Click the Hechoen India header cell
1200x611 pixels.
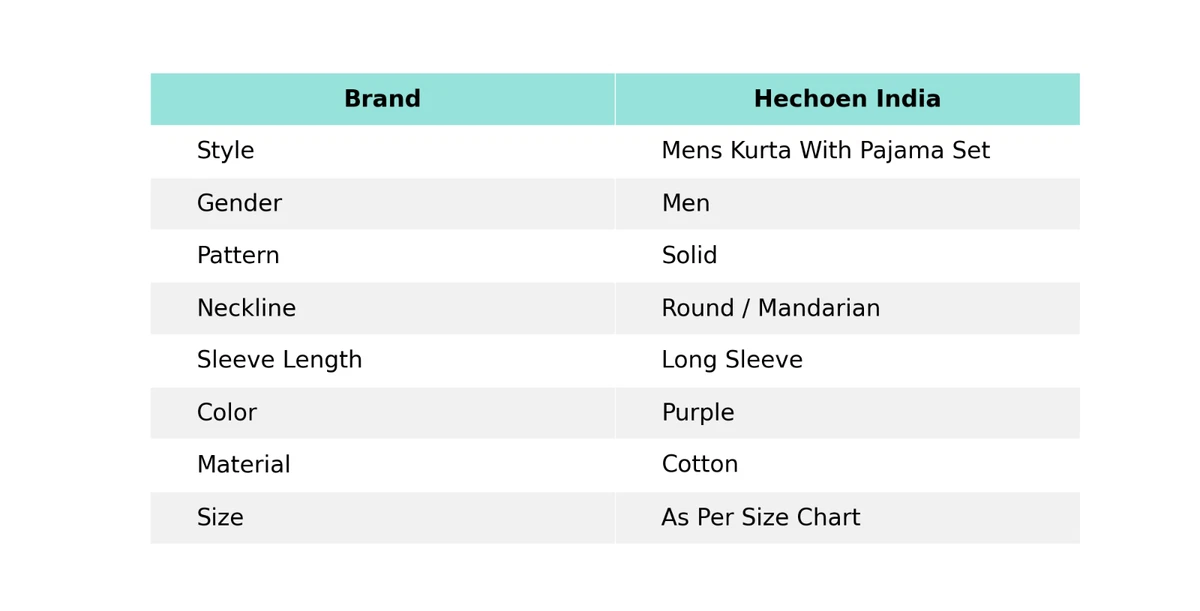pyautogui.click(x=848, y=99)
